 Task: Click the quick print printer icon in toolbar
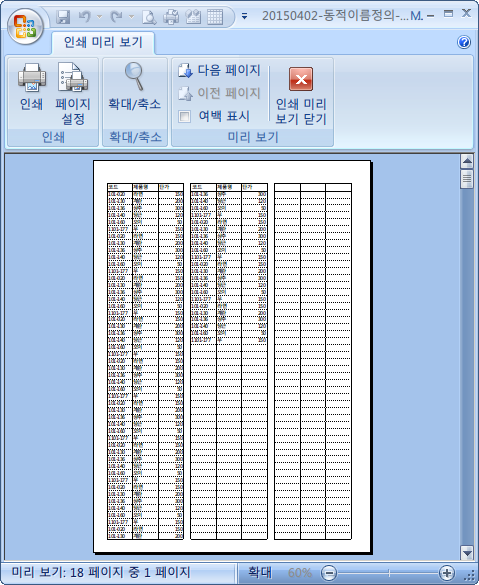tap(171, 17)
